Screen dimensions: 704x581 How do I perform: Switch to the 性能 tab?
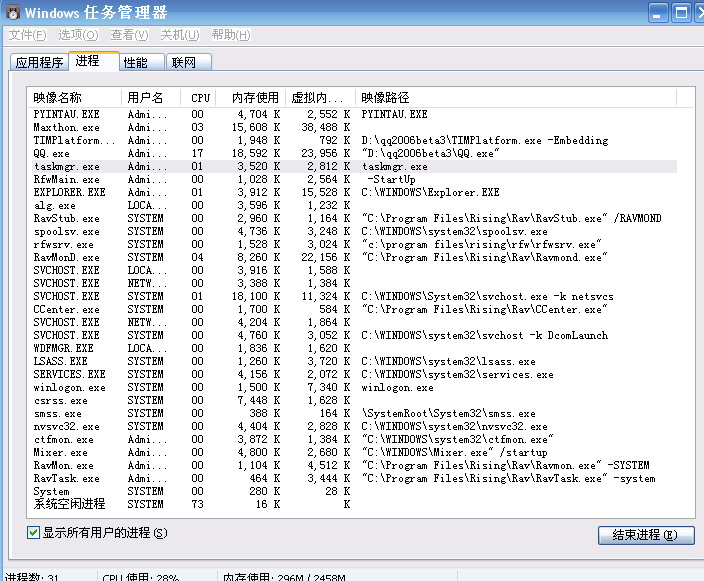(x=141, y=62)
